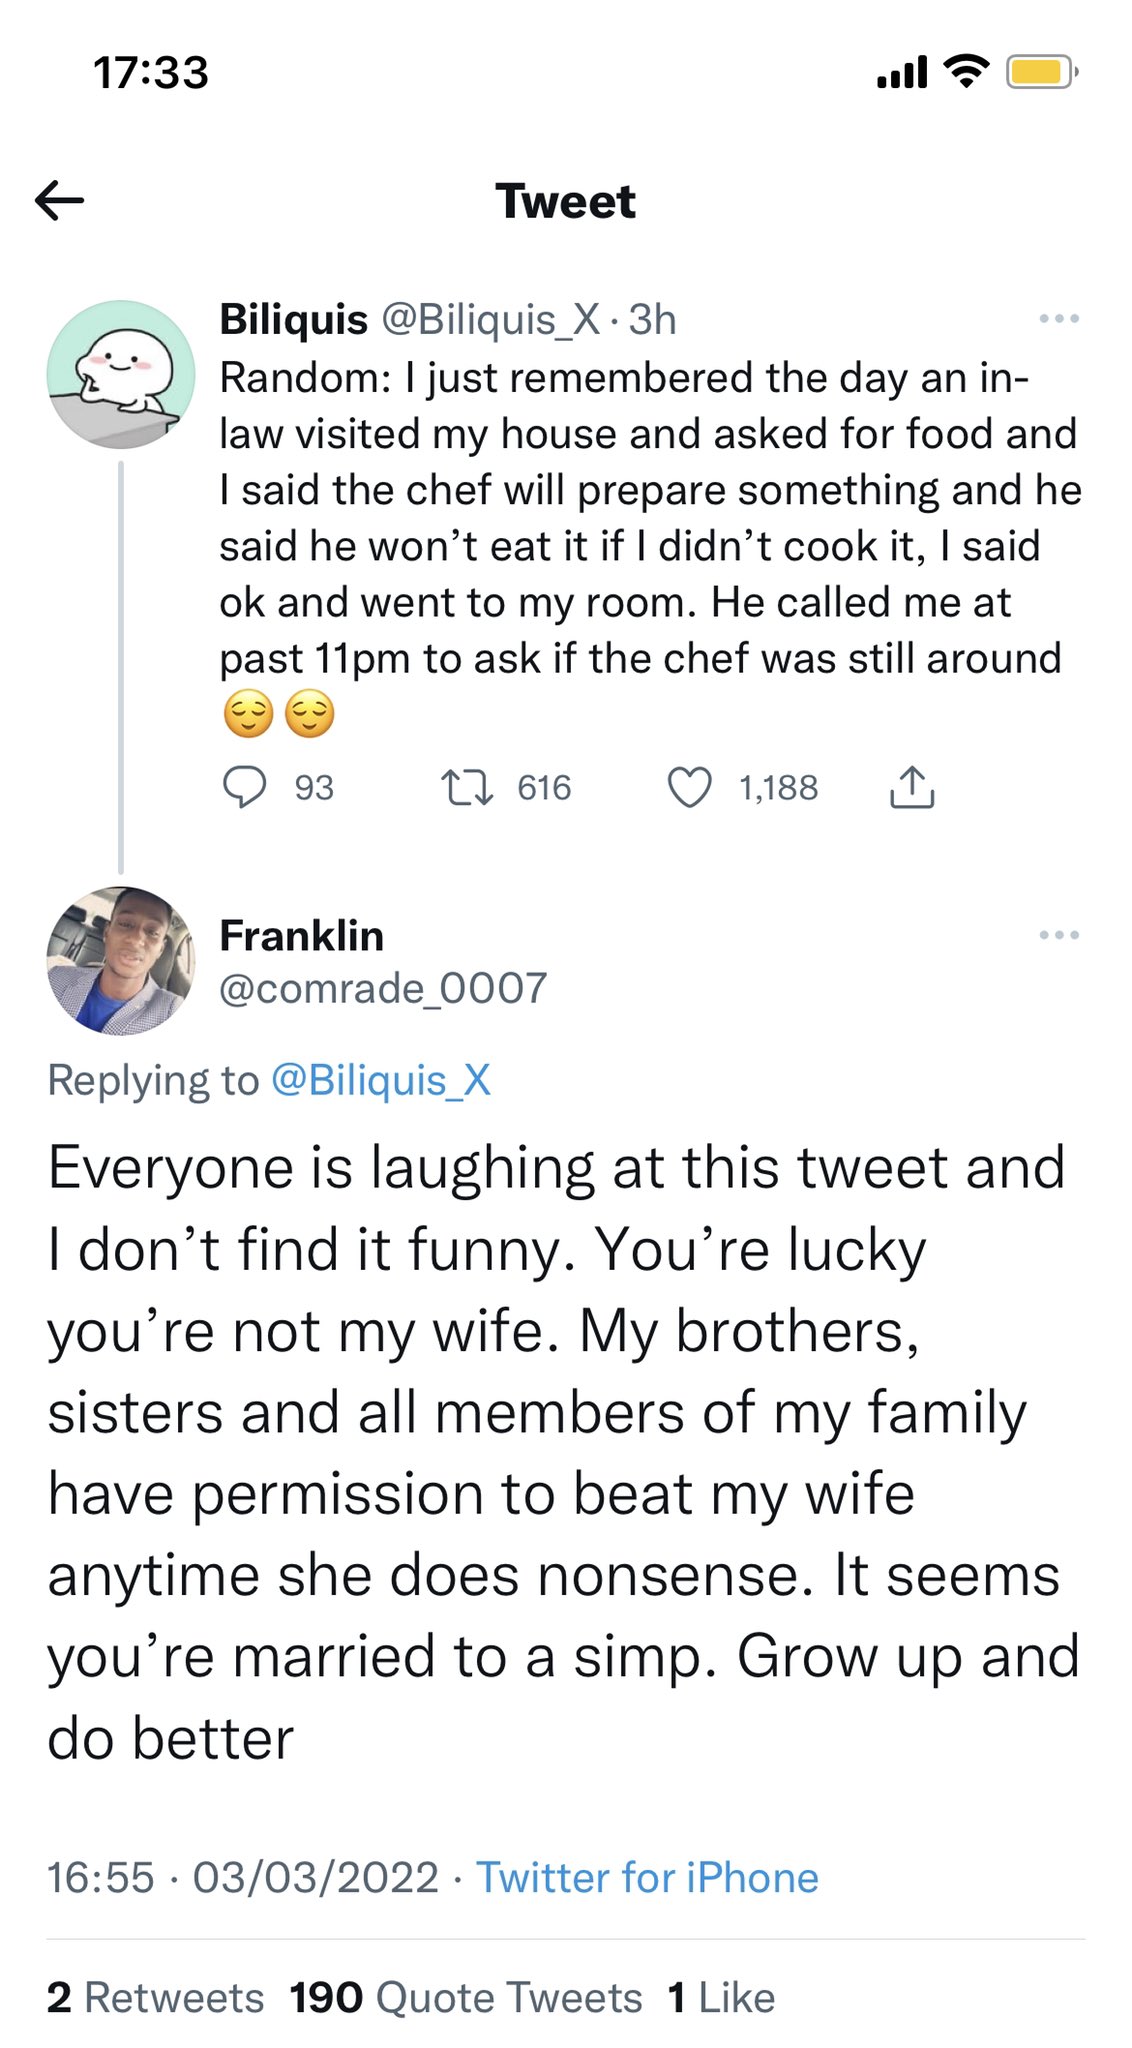
Task: Tap the share icon on Biliquis's tweet
Action: (911, 787)
